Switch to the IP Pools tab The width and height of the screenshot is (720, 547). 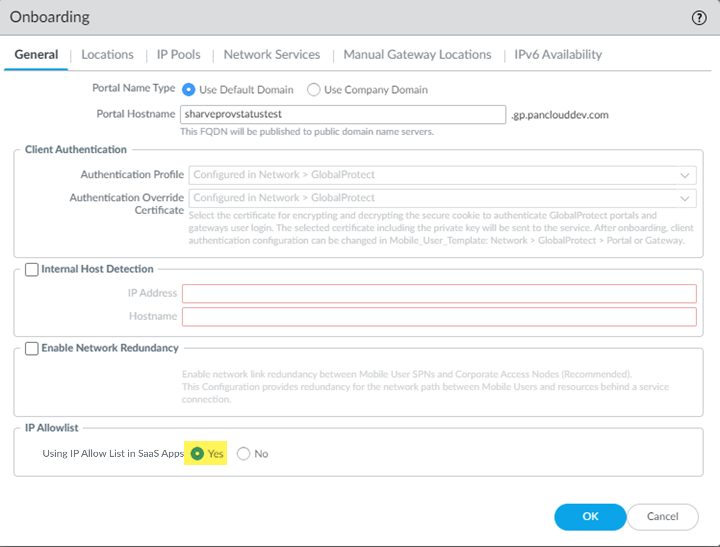click(x=178, y=55)
